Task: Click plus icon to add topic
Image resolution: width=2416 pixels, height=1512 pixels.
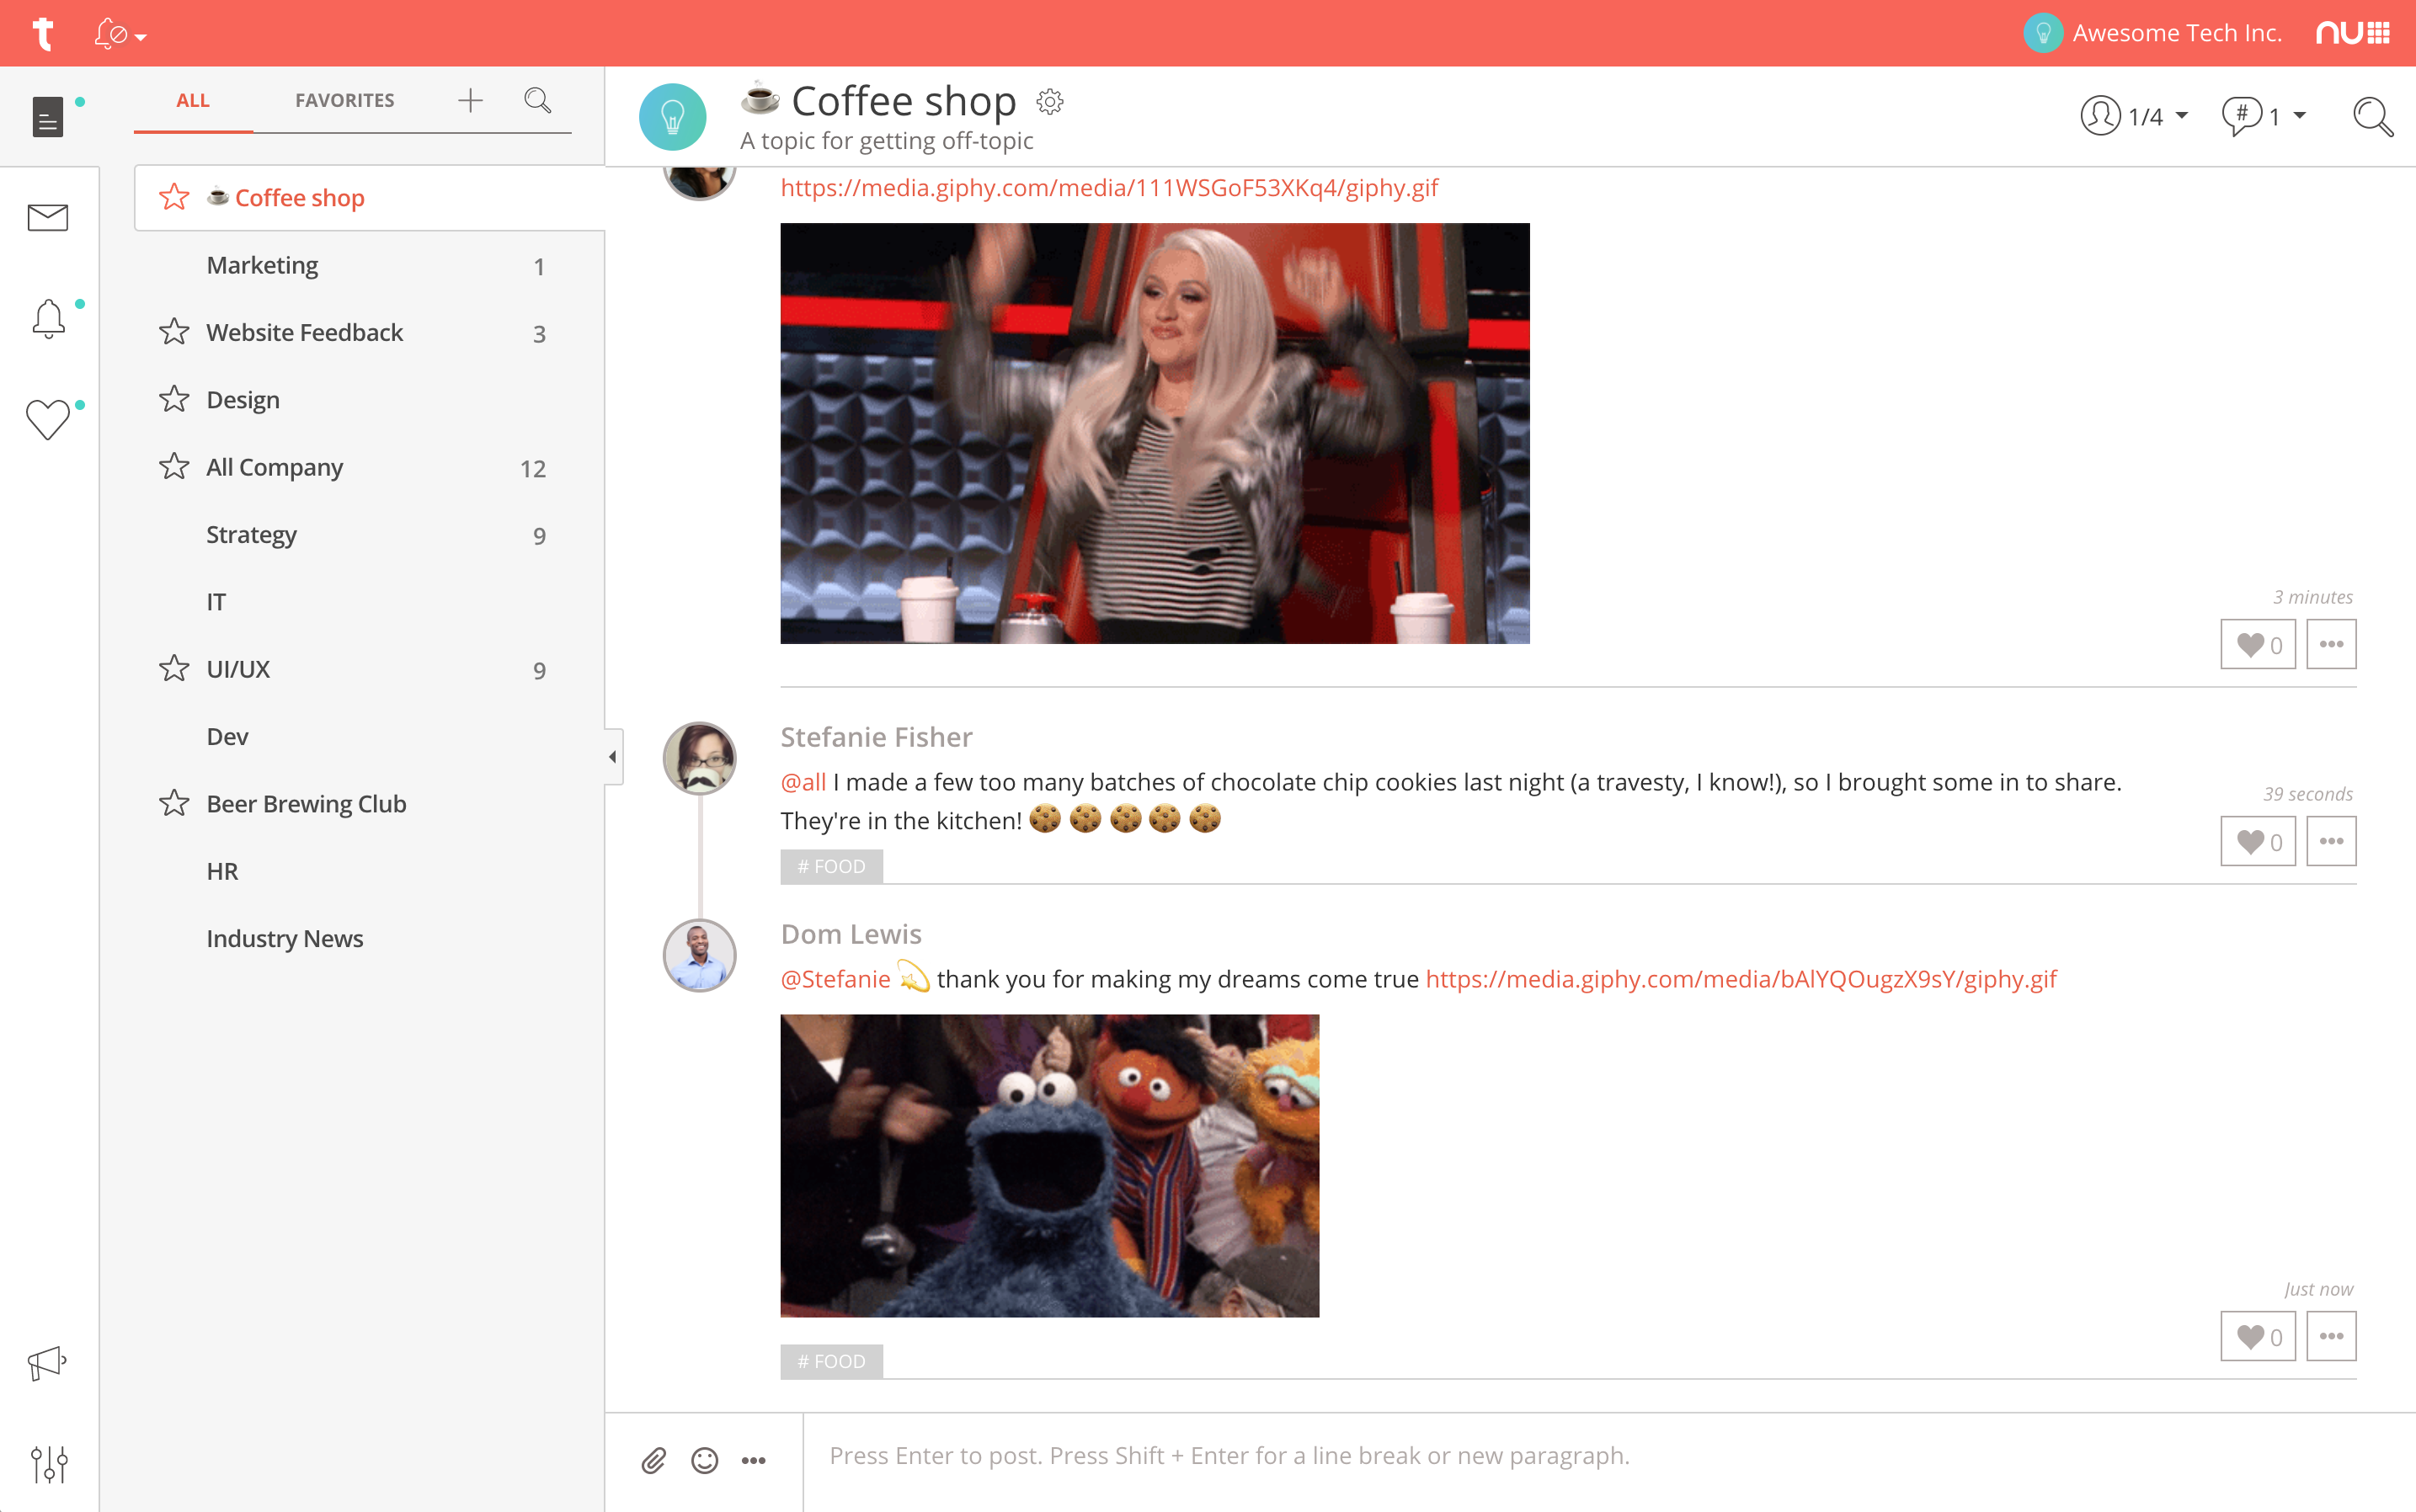Action: tap(470, 100)
